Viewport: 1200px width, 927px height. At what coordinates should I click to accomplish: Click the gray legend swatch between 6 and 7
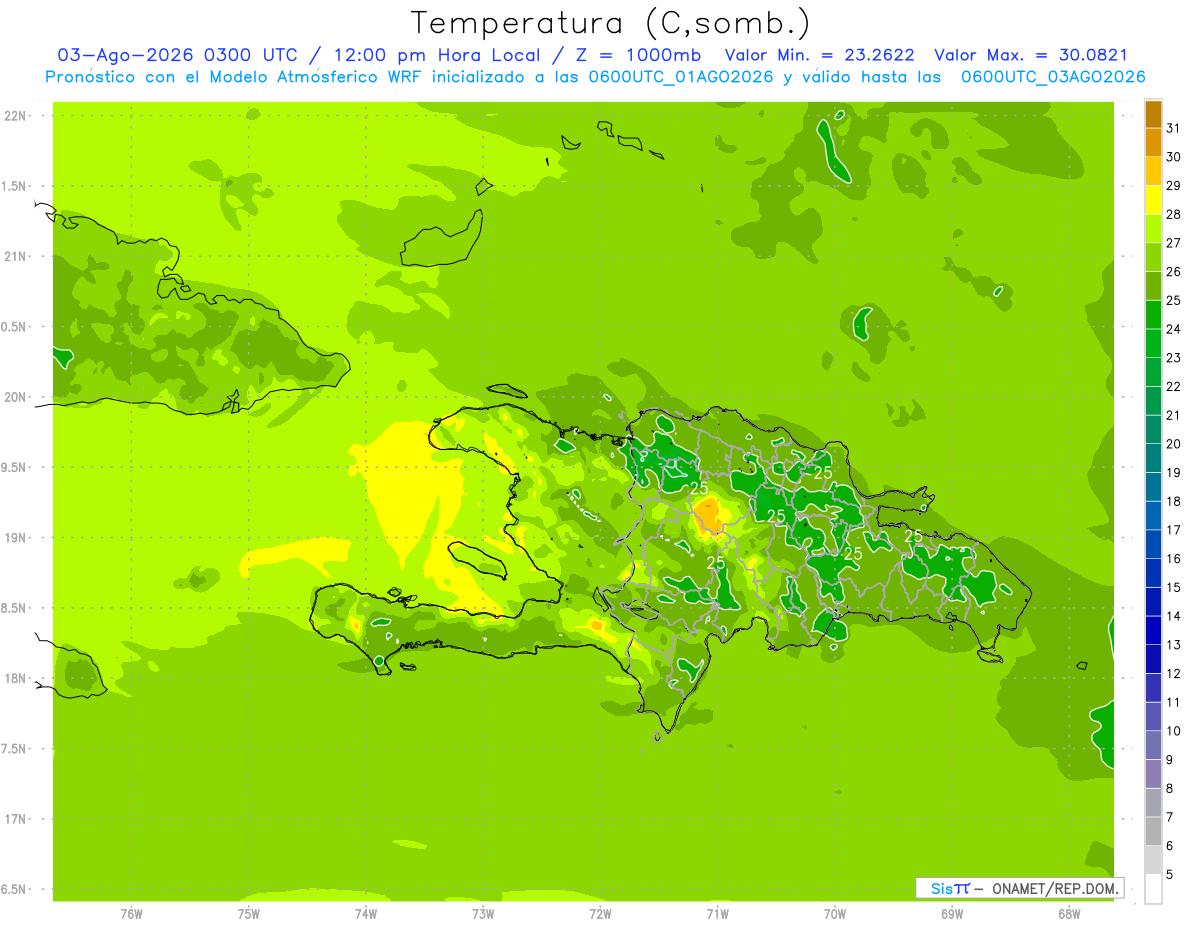(x=1153, y=831)
